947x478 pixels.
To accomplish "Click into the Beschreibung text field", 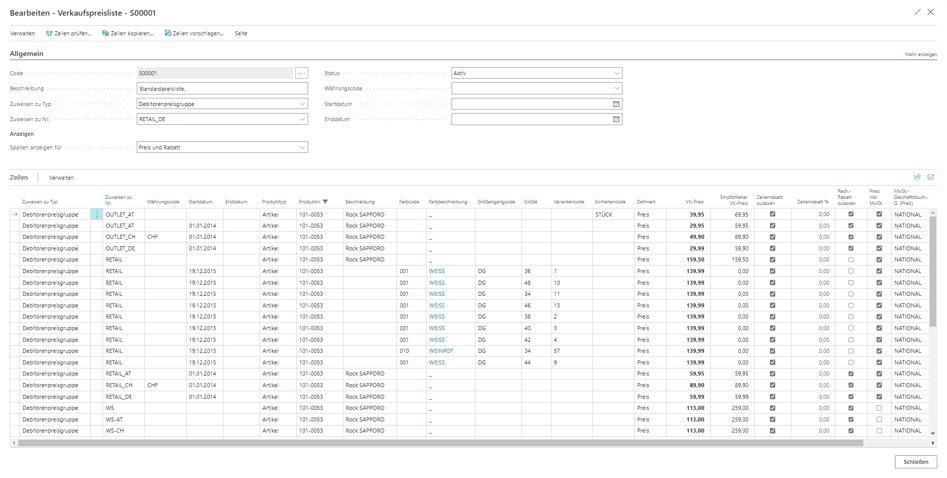I will tap(220, 88).
